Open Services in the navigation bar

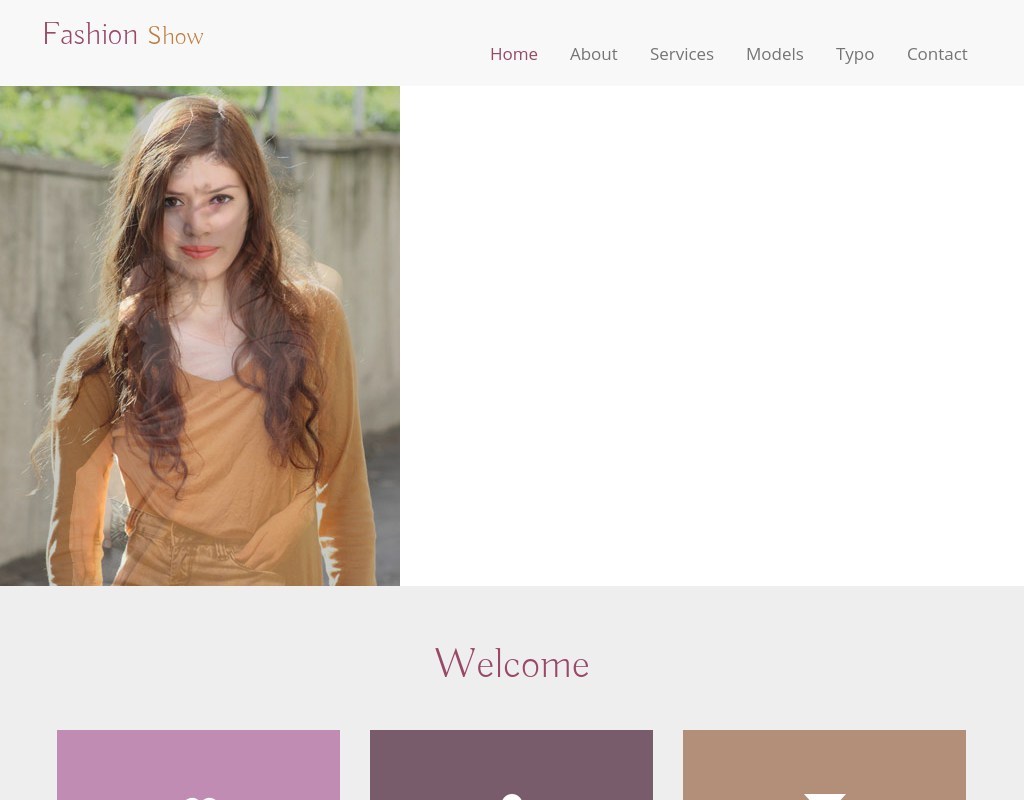(x=681, y=54)
